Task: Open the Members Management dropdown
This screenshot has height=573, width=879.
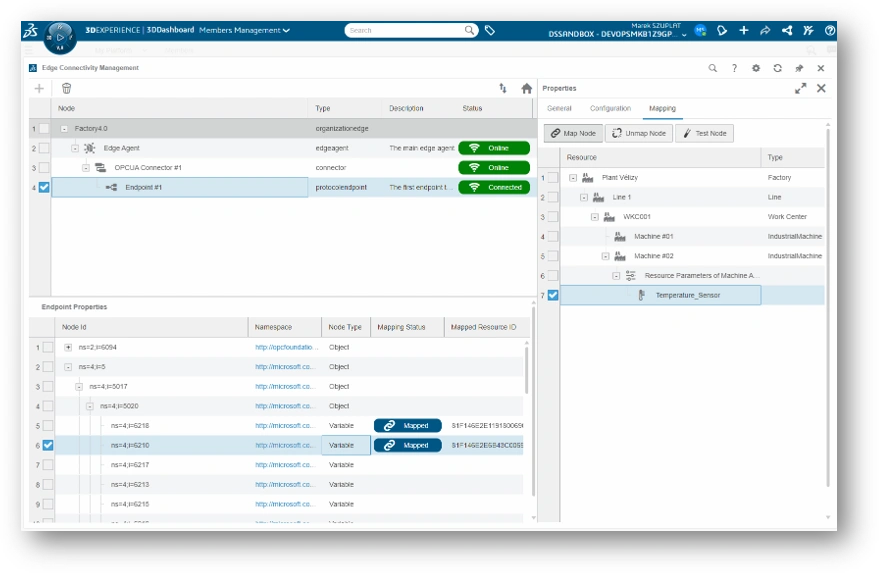Action: click(x=244, y=30)
